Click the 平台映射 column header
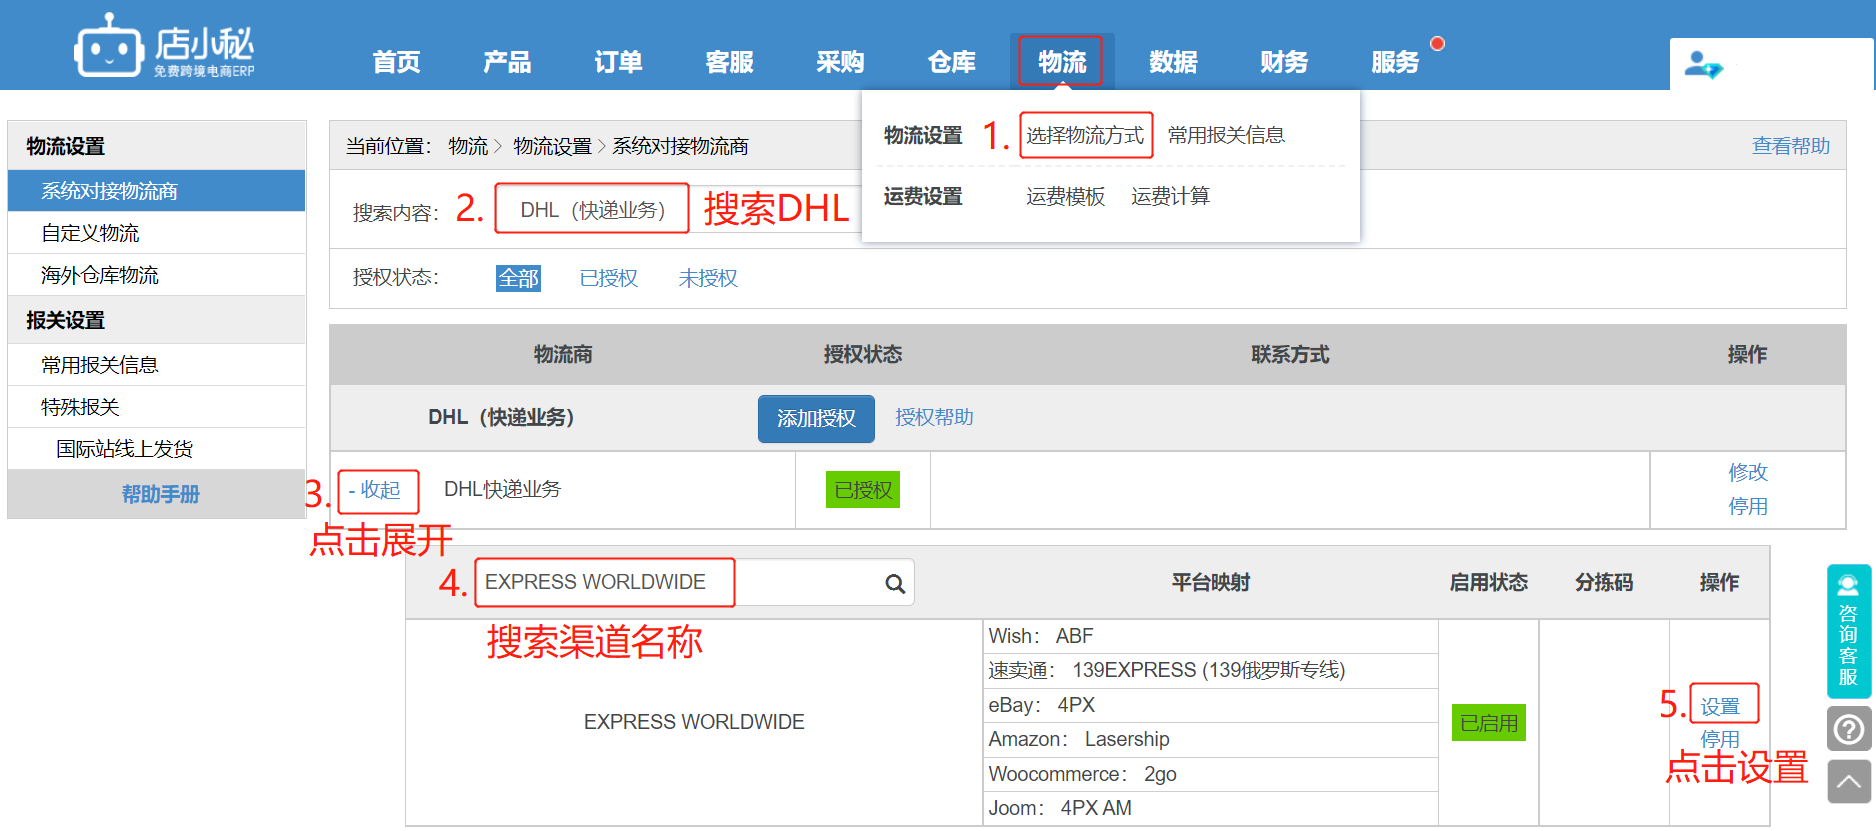 pos(1210,583)
